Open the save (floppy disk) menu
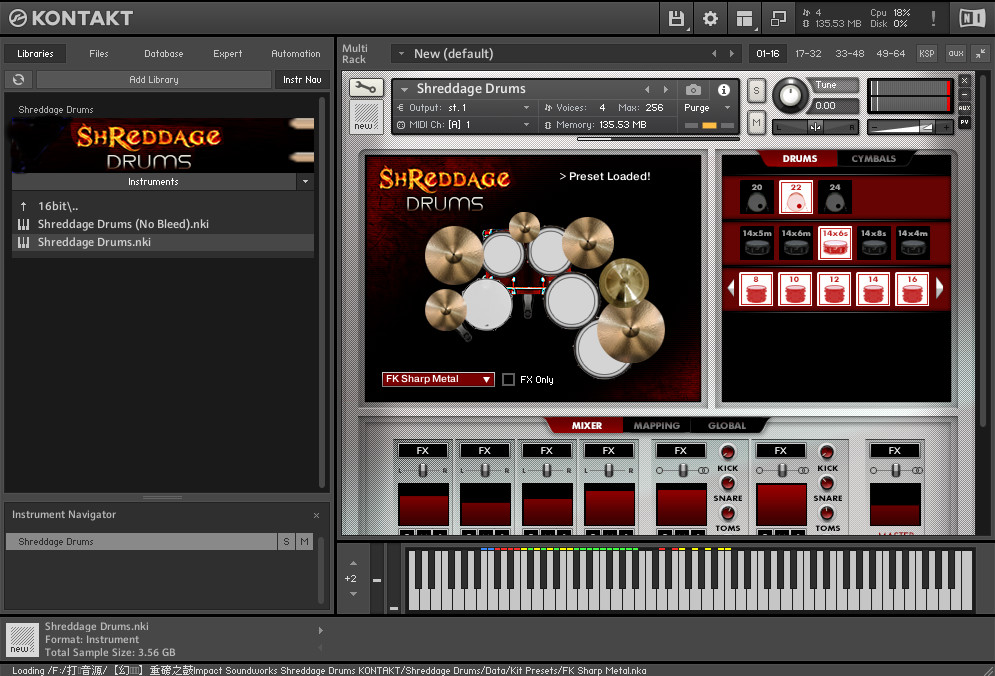The width and height of the screenshot is (995, 676). point(676,18)
